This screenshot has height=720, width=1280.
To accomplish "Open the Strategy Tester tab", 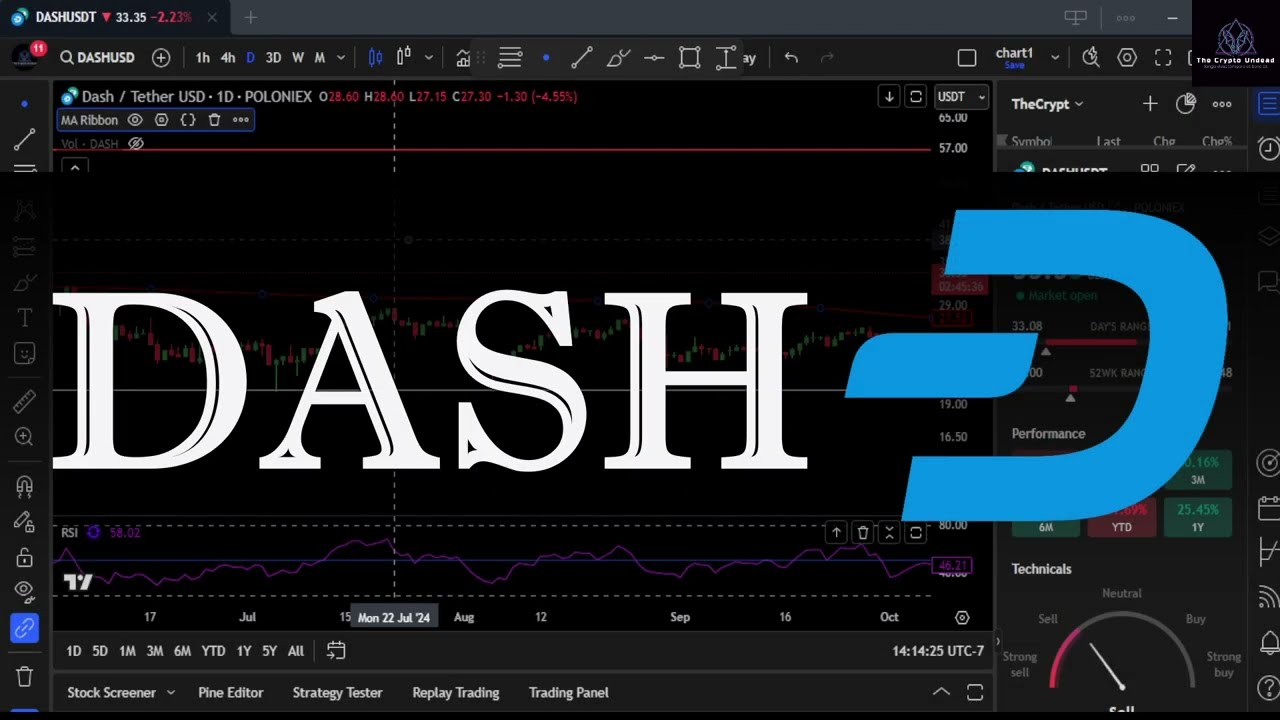I will click(x=338, y=692).
